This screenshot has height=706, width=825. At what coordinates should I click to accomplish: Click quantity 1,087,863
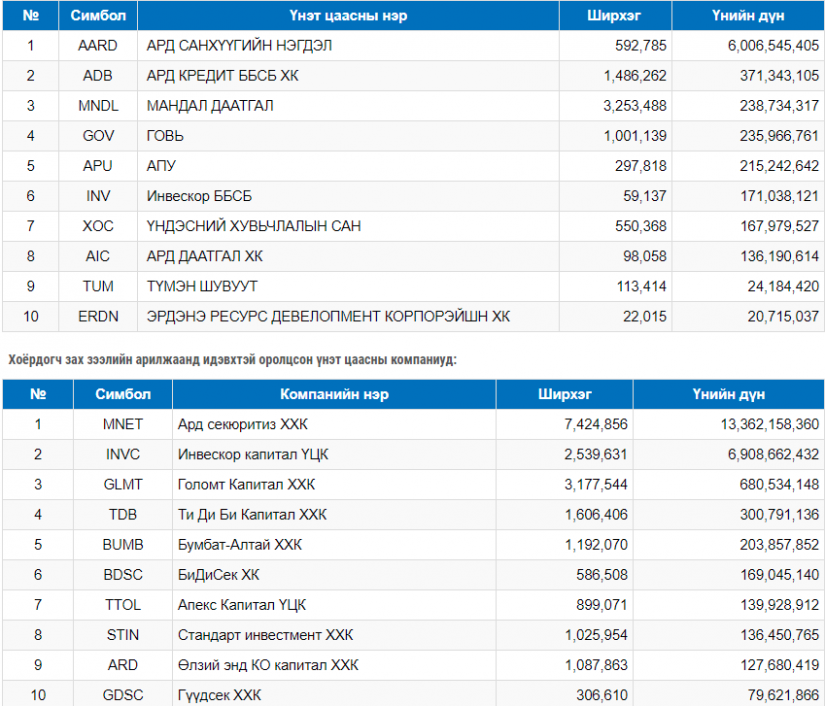[596, 664]
